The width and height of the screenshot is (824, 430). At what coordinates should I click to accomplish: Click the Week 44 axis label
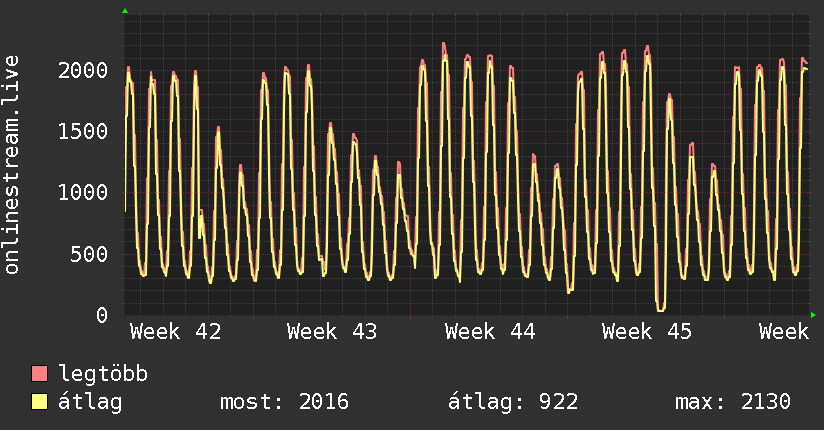tap(490, 332)
